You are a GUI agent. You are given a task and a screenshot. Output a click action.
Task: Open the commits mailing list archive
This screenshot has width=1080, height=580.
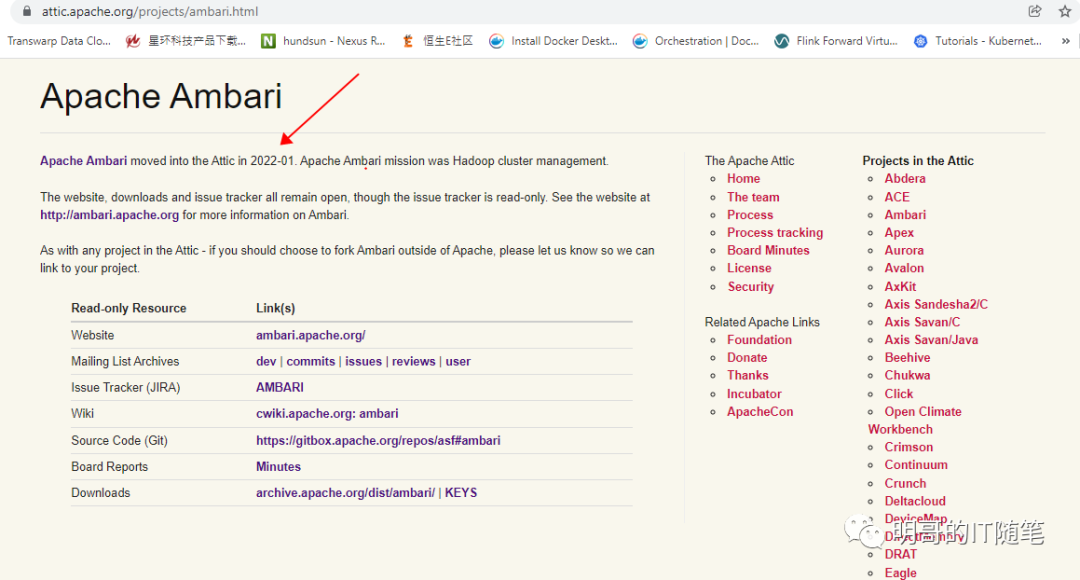click(311, 362)
